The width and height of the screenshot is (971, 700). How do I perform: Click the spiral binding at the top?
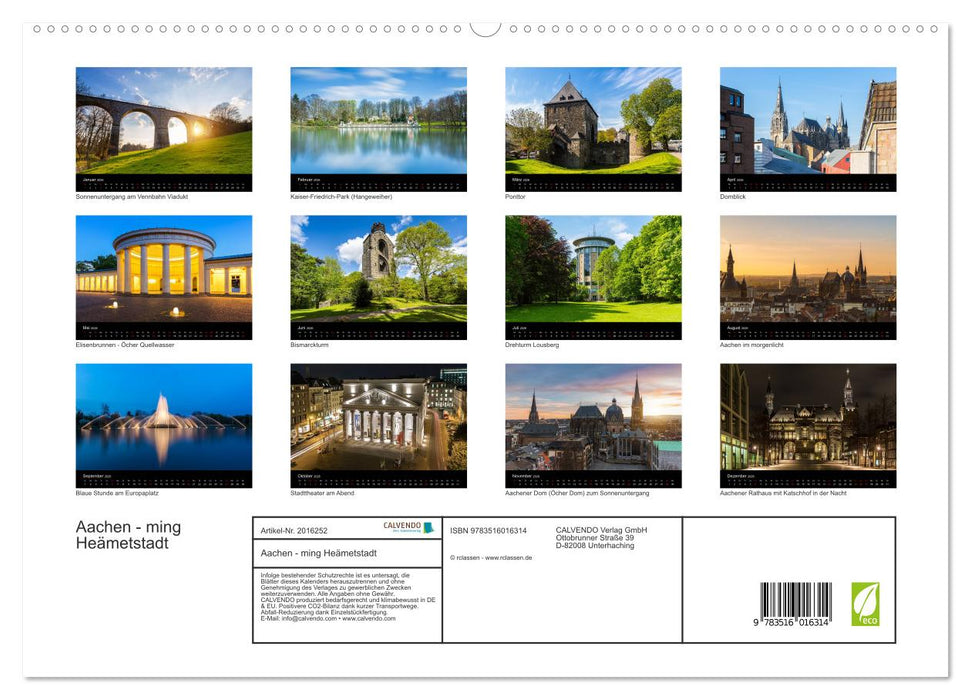click(x=485, y=30)
